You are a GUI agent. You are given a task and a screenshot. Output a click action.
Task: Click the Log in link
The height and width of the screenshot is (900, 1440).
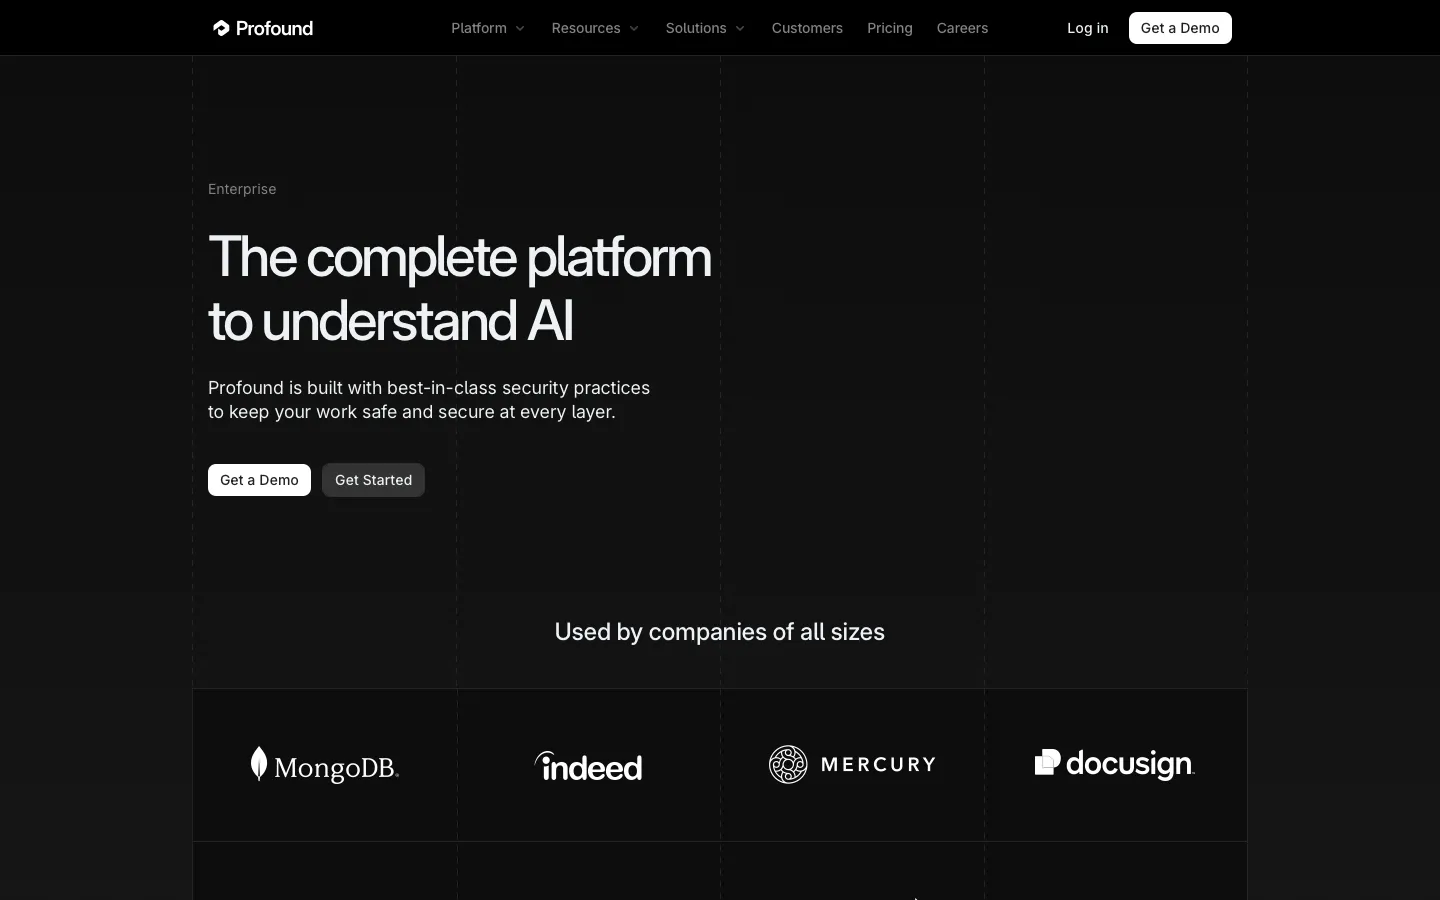click(1088, 28)
